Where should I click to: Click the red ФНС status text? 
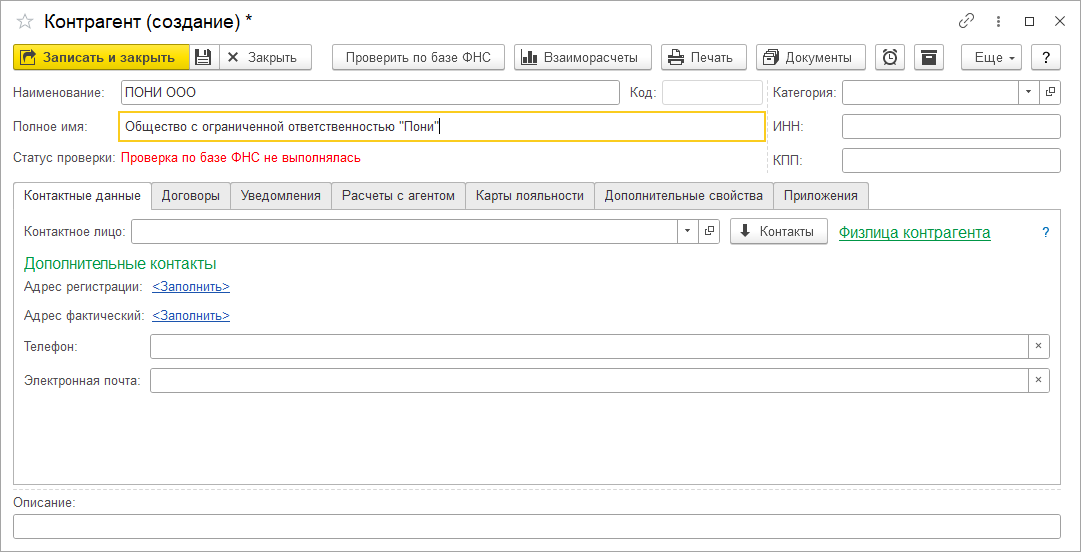[x=241, y=158]
